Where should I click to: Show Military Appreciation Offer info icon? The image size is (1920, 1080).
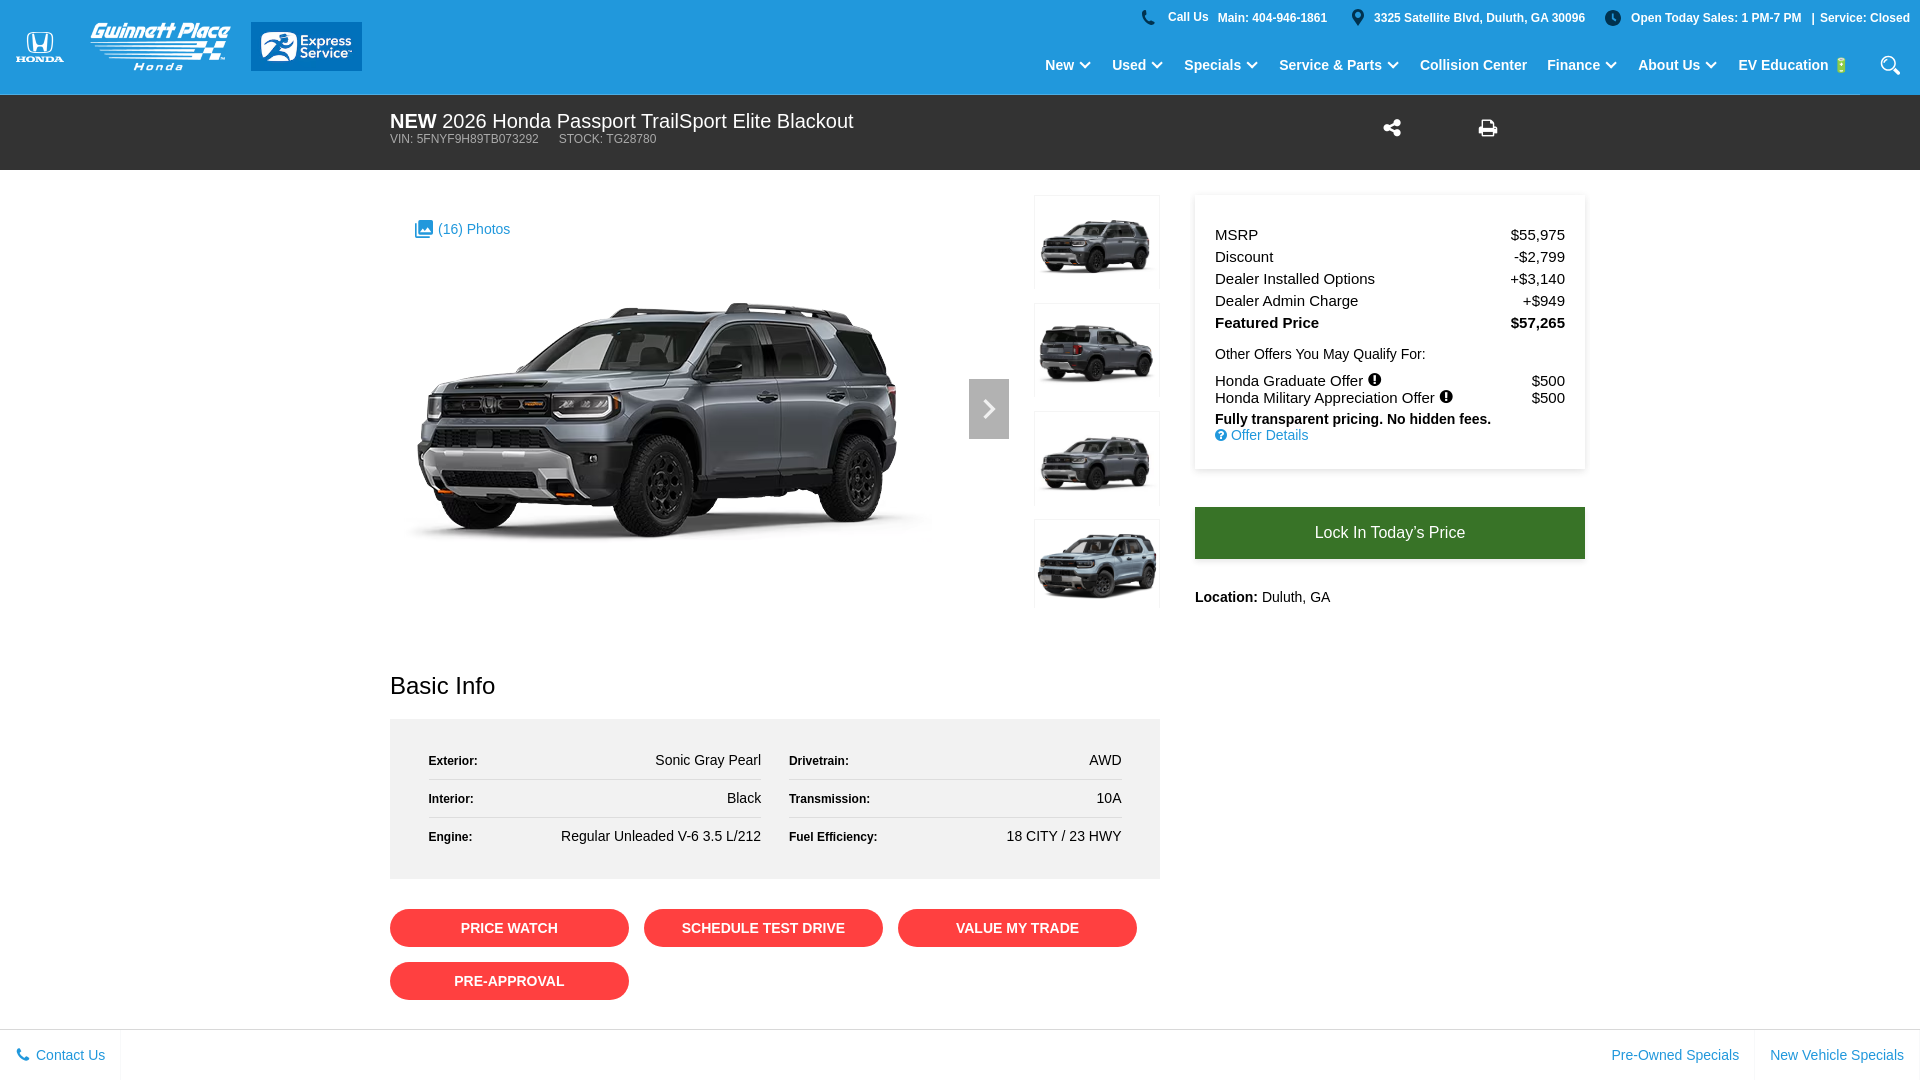click(1446, 397)
